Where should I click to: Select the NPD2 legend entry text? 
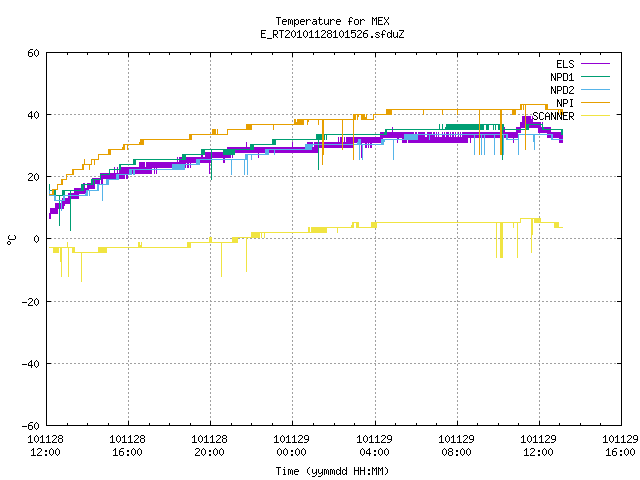pos(562,90)
